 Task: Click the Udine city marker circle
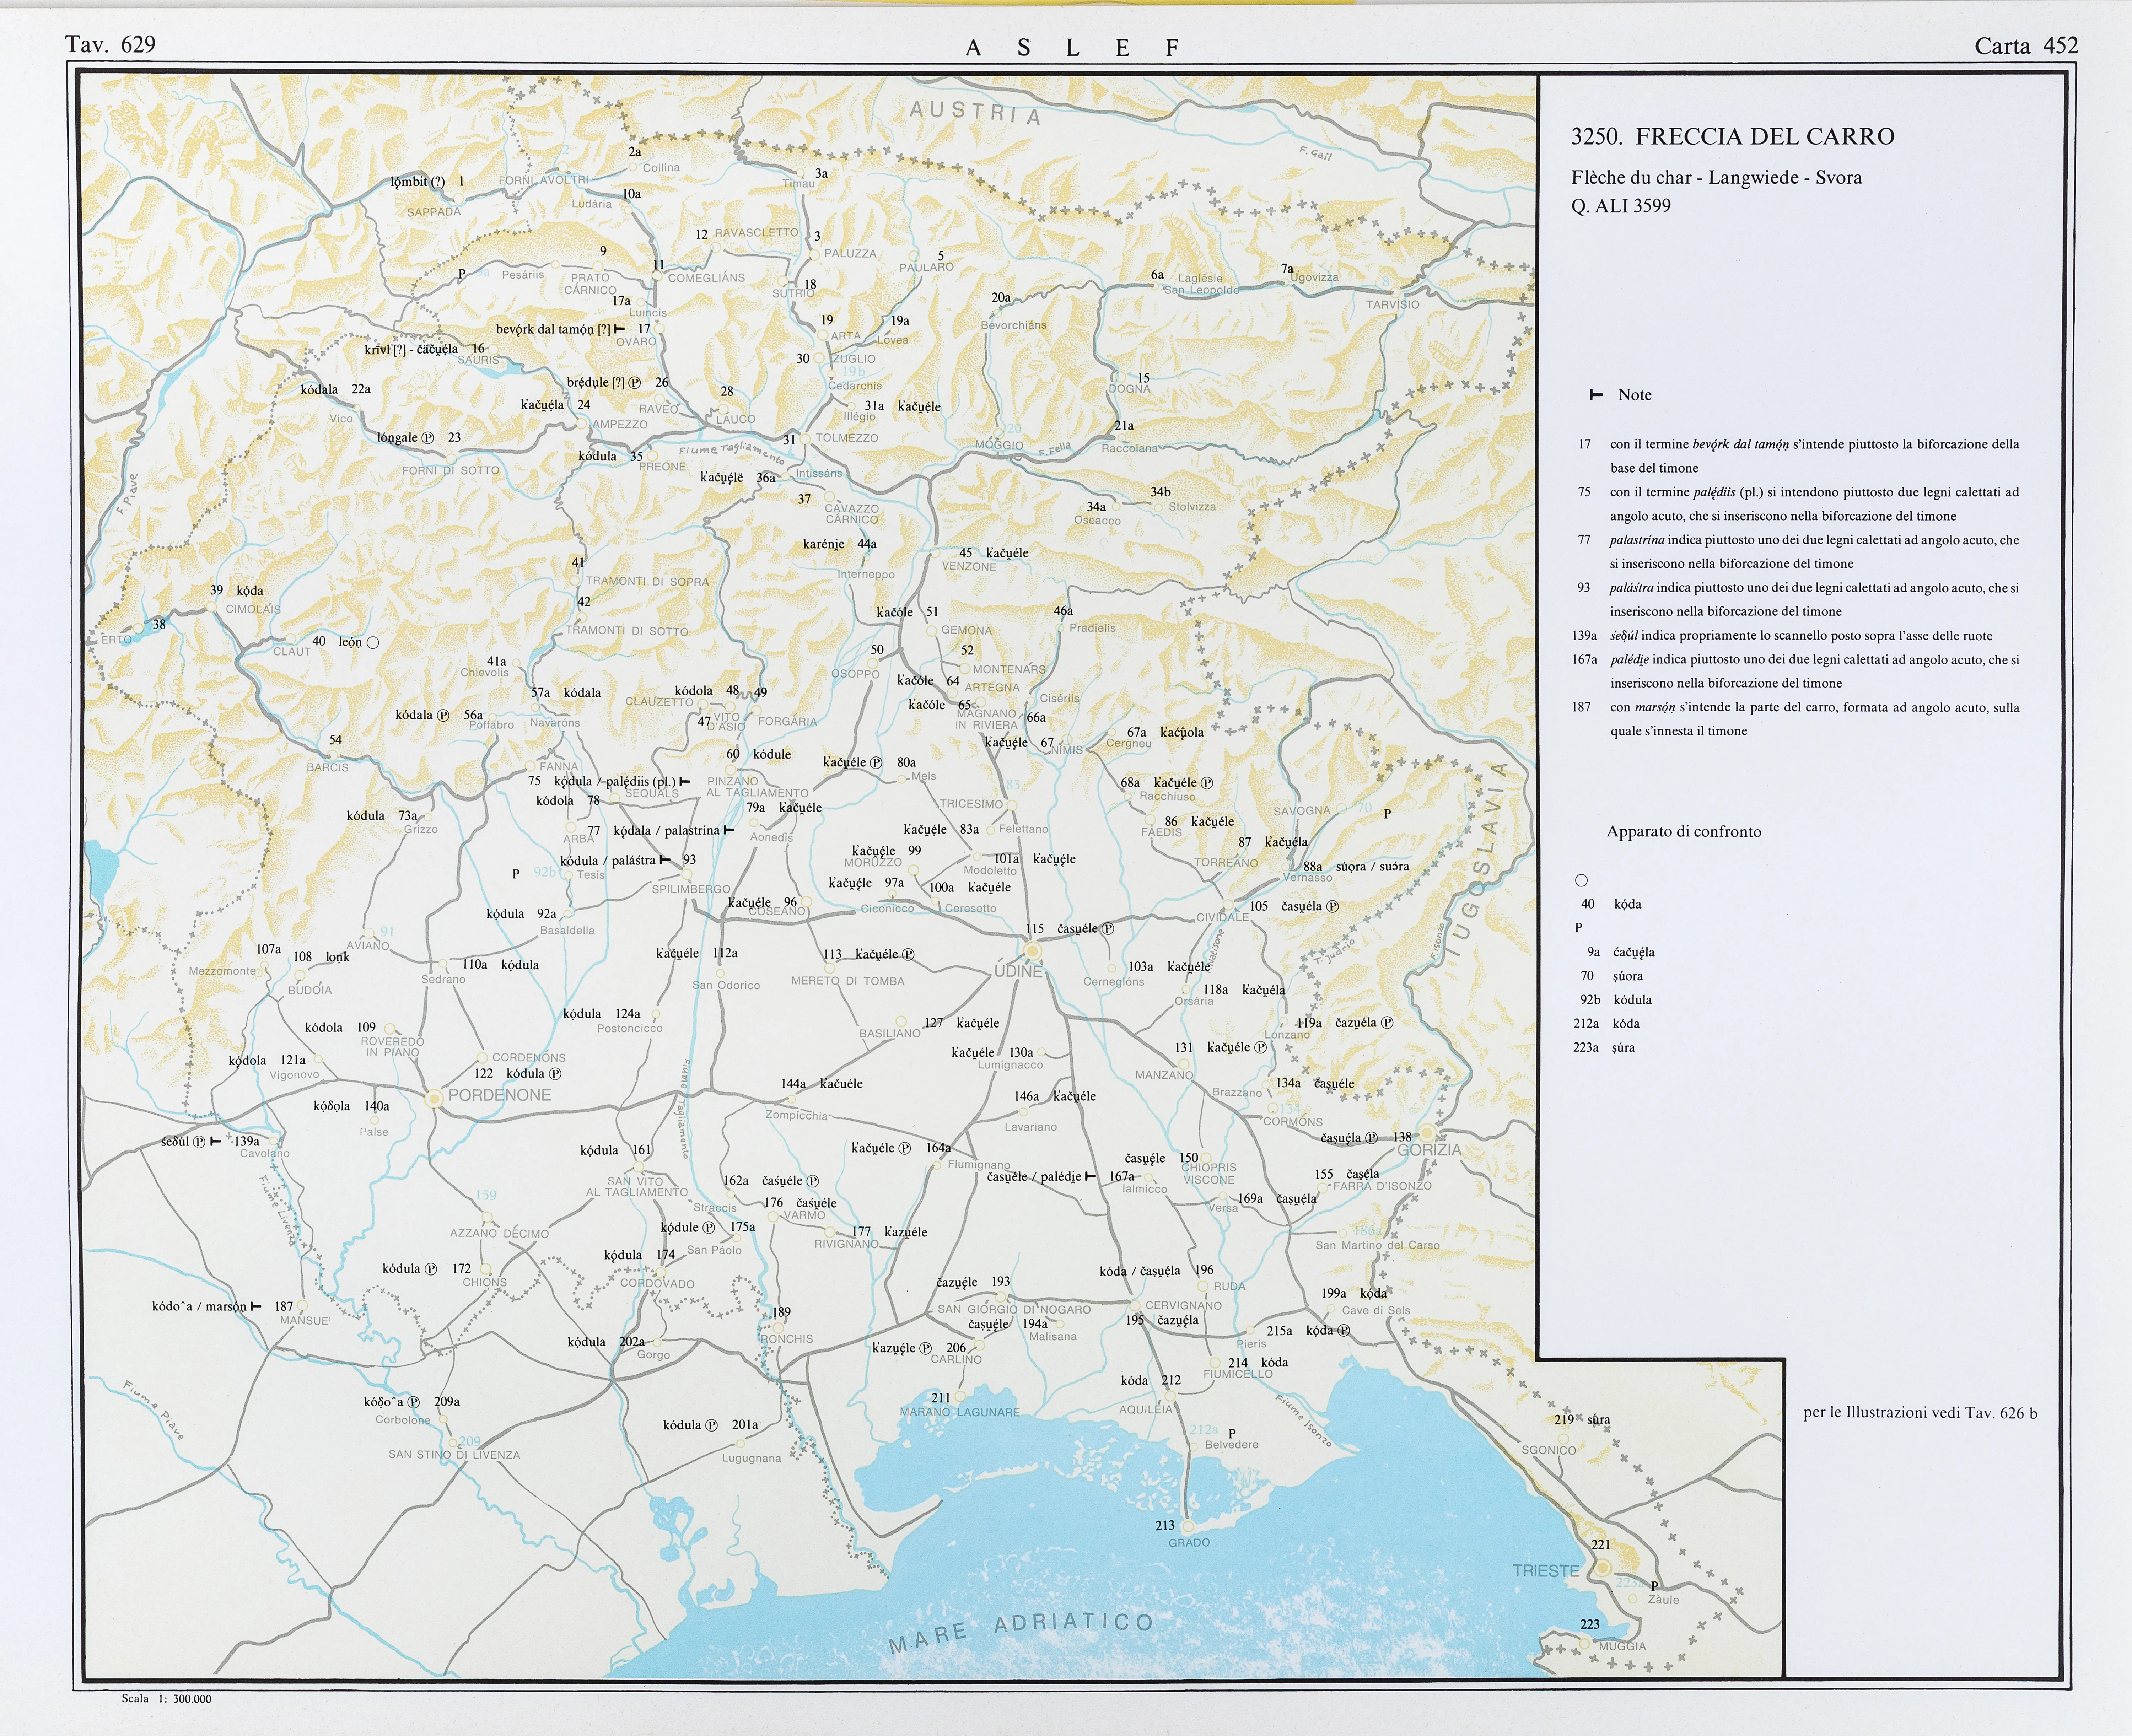pos(1033,951)
